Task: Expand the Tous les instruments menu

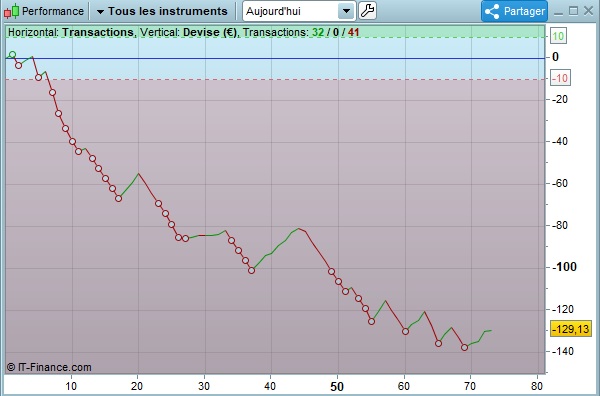Action: pos(162,11)
